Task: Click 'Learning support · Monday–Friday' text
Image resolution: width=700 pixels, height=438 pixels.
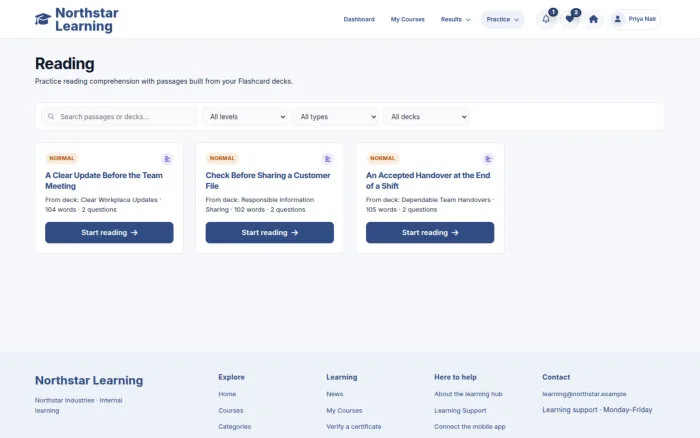Action: point(597,409)
